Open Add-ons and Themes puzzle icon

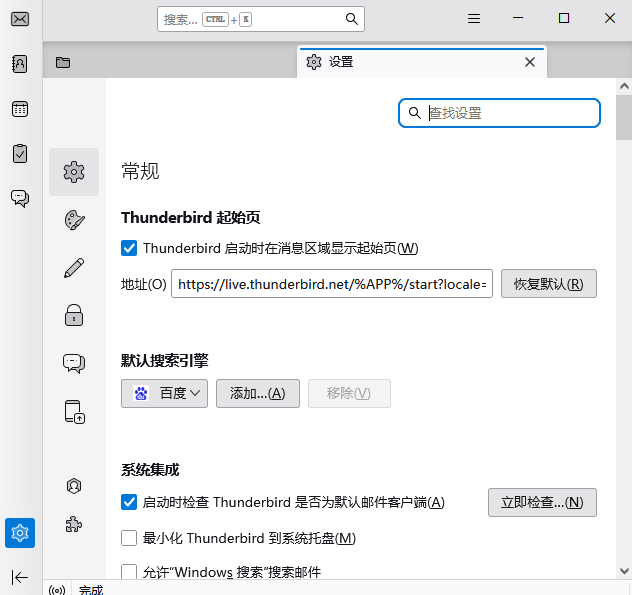(74, 524)
